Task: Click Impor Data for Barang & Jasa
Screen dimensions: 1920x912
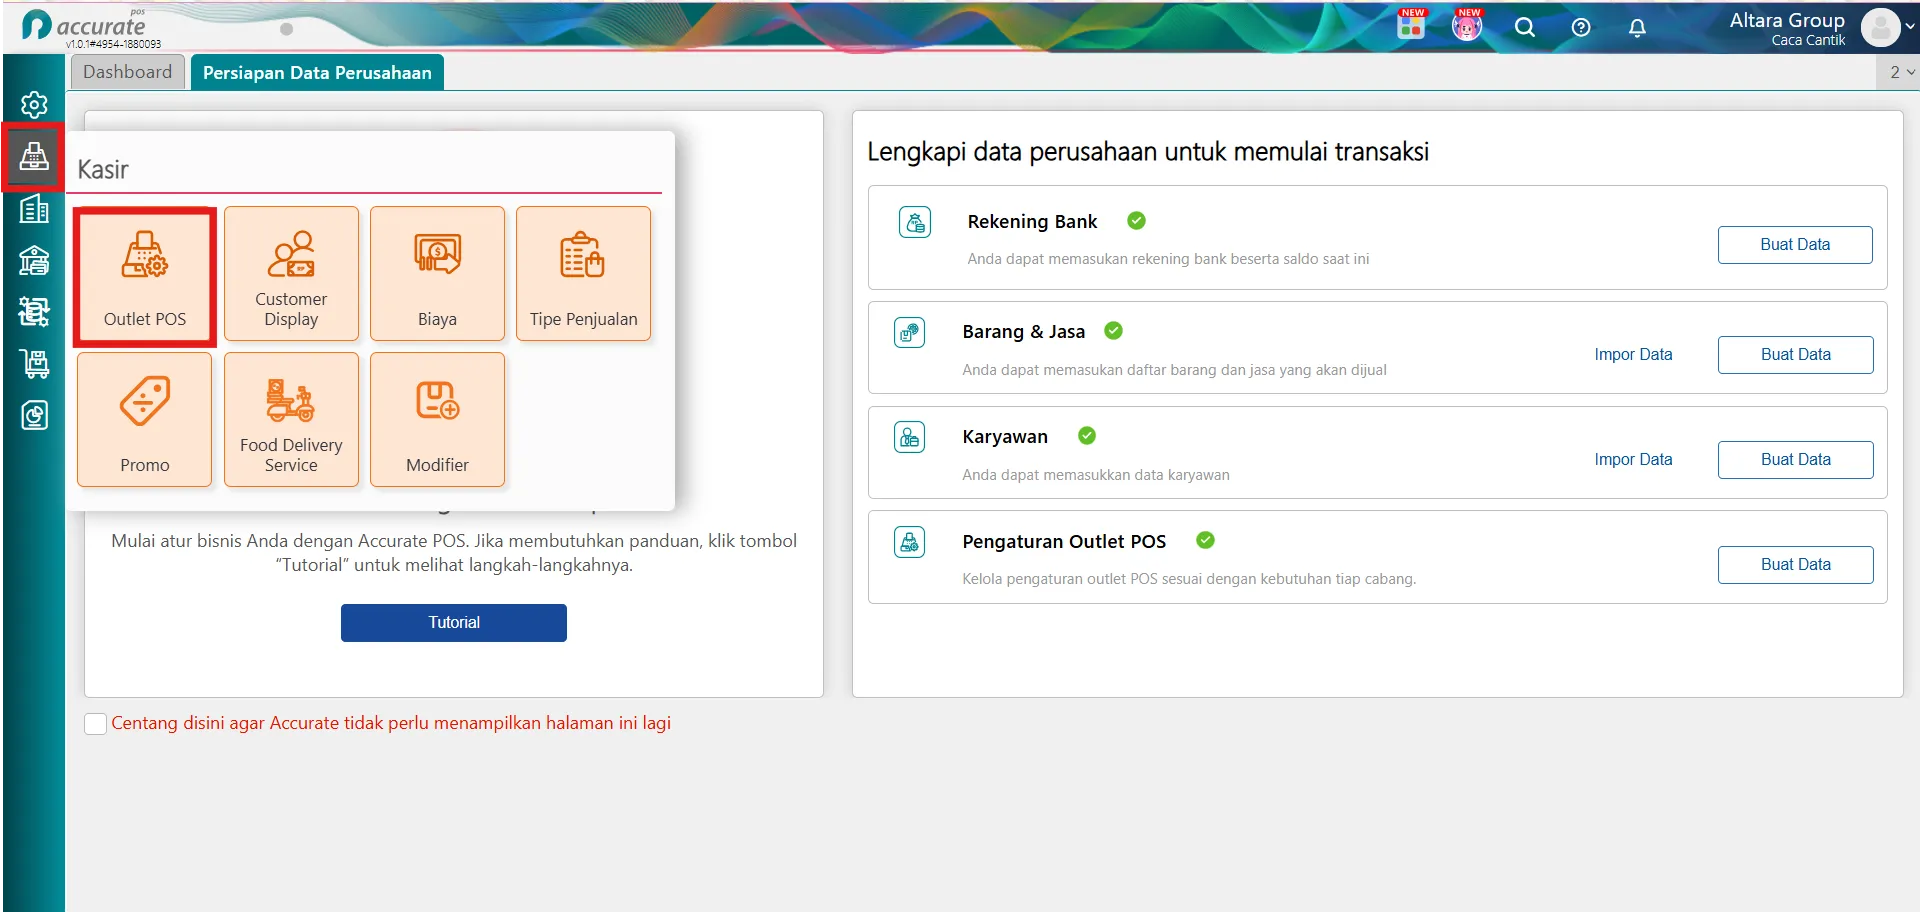Action: coord(1633,355)
